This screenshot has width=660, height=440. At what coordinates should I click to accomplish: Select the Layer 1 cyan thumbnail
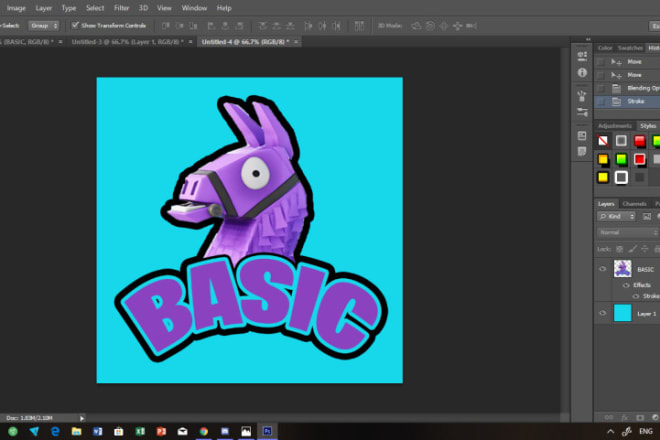[x=623, y=313]
